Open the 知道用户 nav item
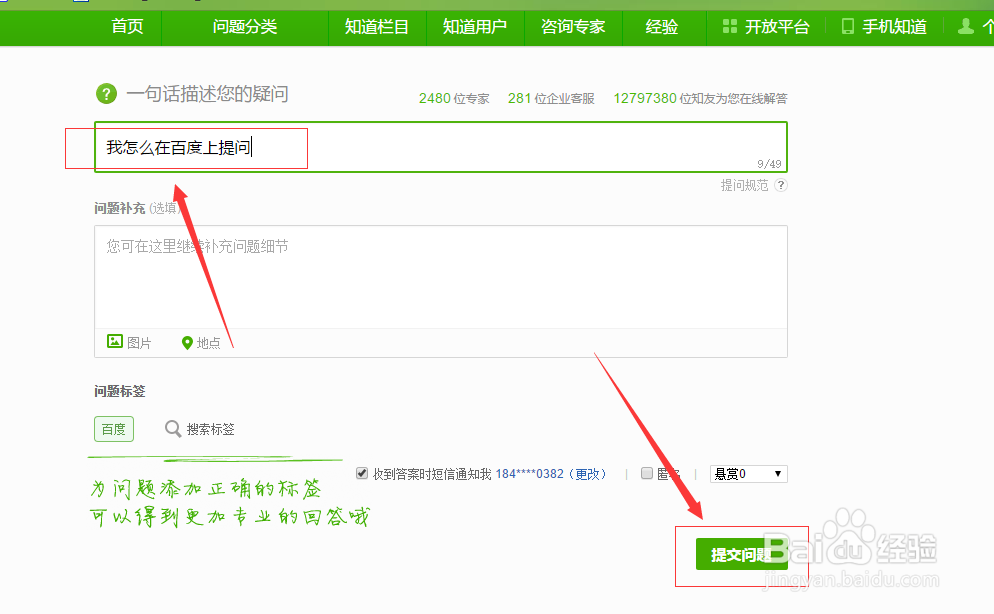This screenshot has height=614, width=994. click(x=475, y=27)
